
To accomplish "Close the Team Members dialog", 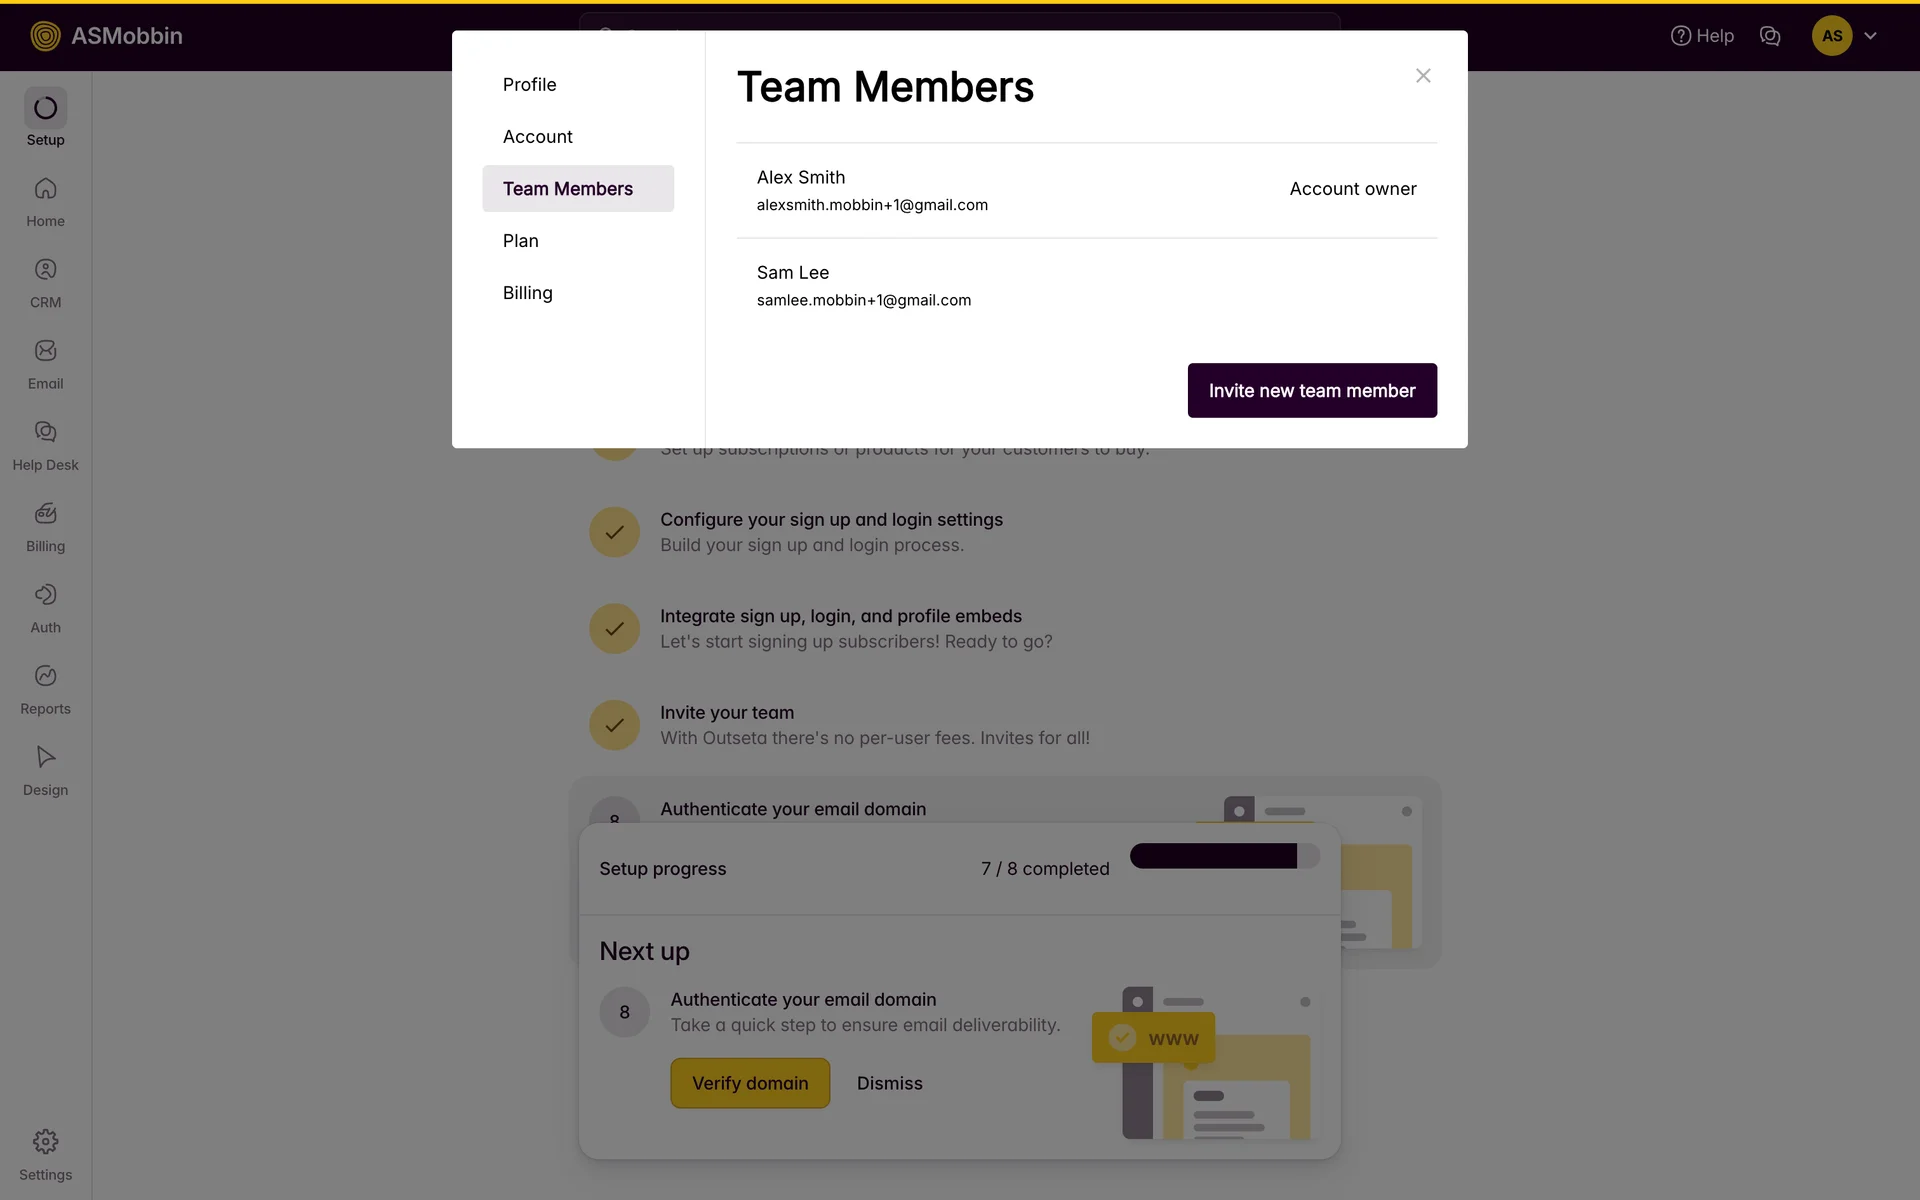I will tap(1423, 76).
